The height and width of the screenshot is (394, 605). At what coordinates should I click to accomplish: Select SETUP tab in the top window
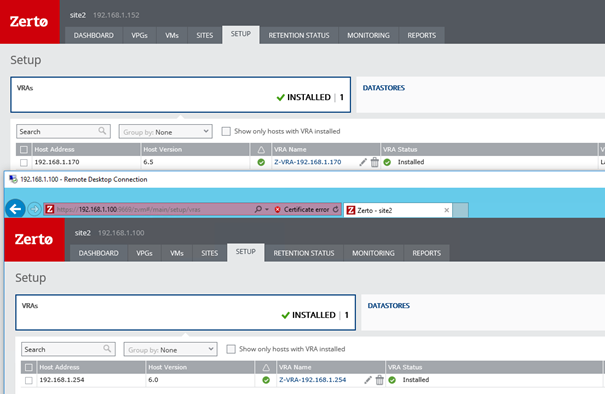click(241, 34)
